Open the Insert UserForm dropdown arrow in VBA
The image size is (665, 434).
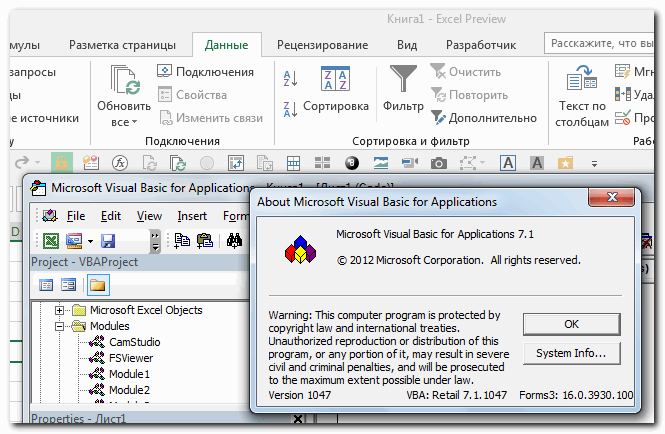(90, 241)
